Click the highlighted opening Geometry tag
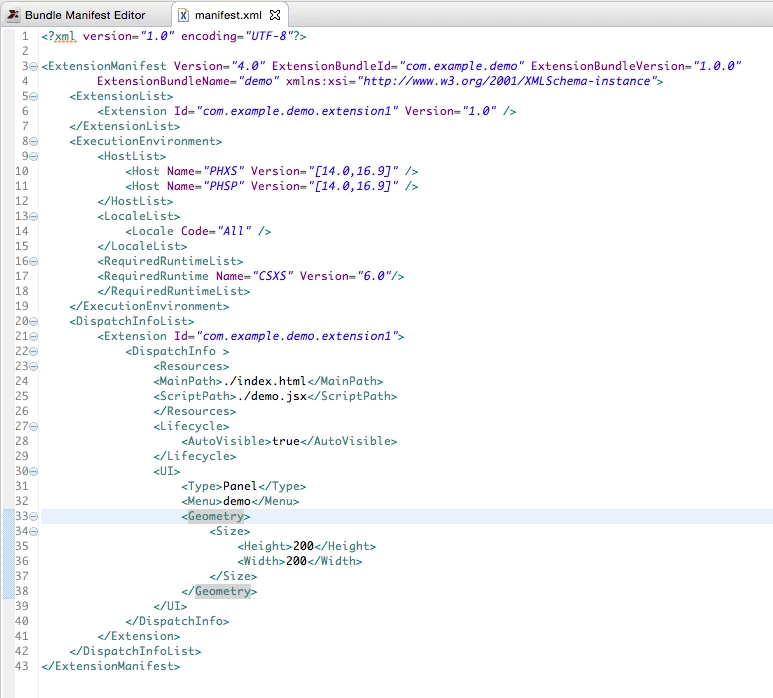The image size is (773, 698). click(216, 516)
